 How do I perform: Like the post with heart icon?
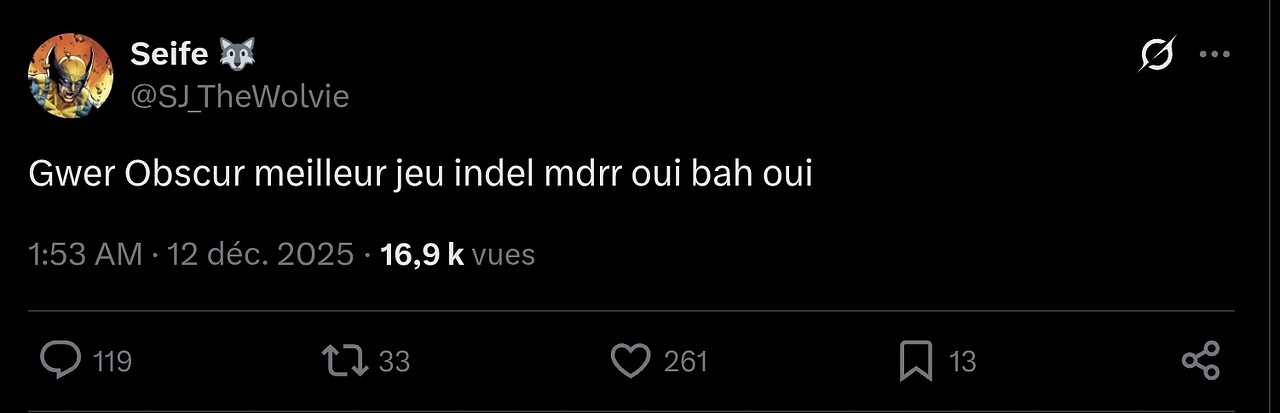(630, 360)
